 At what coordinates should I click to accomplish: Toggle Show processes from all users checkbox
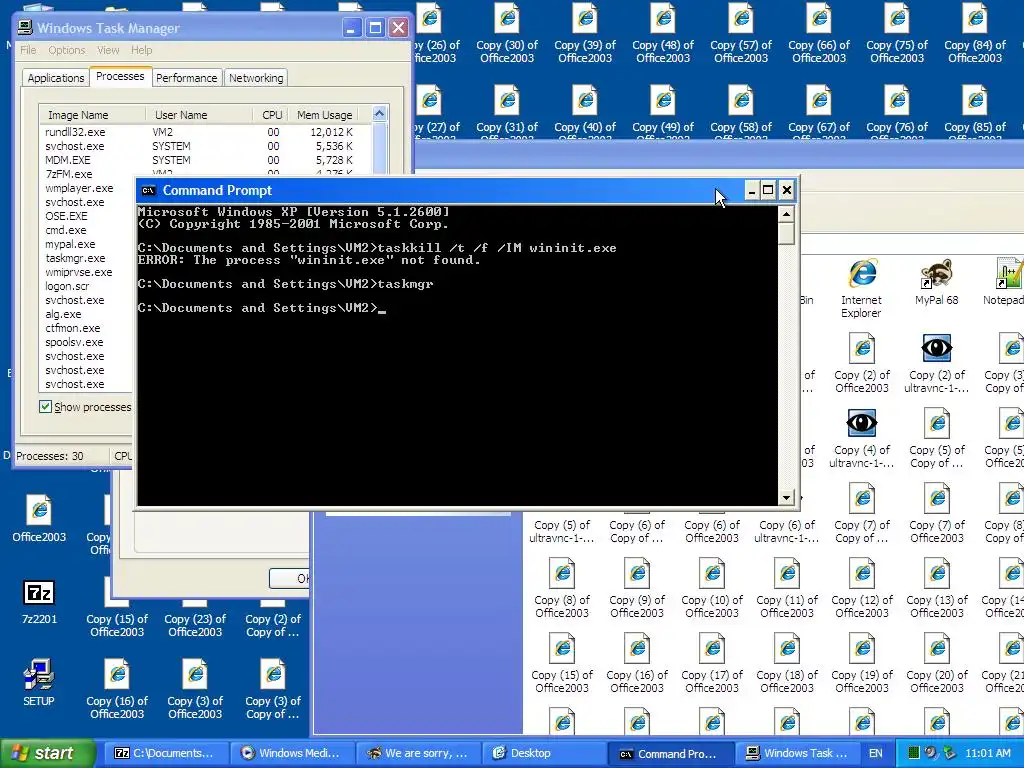pyautogui.click(x=45, y=407)
